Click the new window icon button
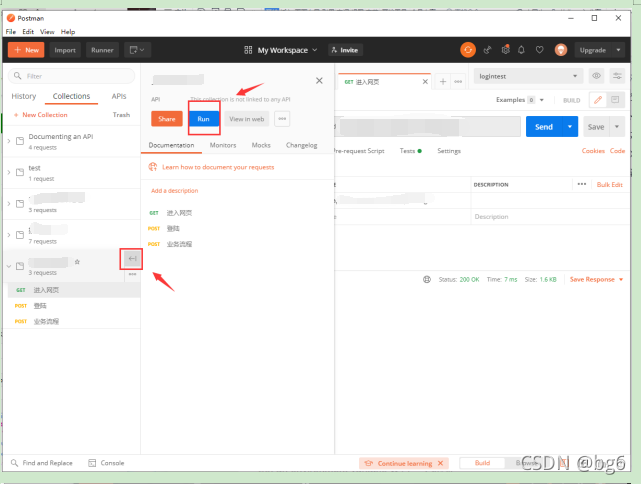The width and height of the screenshot is (641, 484). pyautogui.click(x=137, y=50)
